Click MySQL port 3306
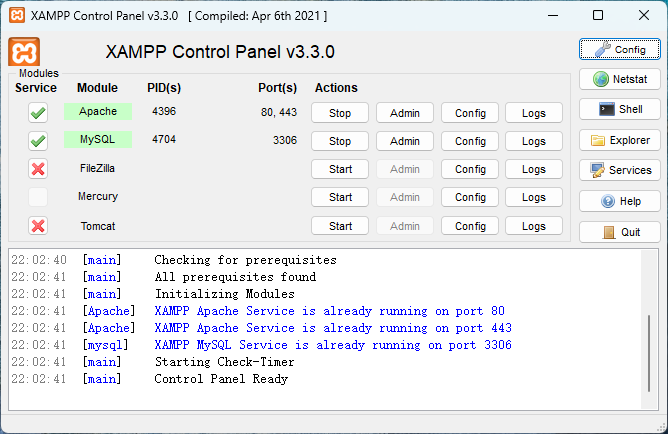 coord(285,140)
